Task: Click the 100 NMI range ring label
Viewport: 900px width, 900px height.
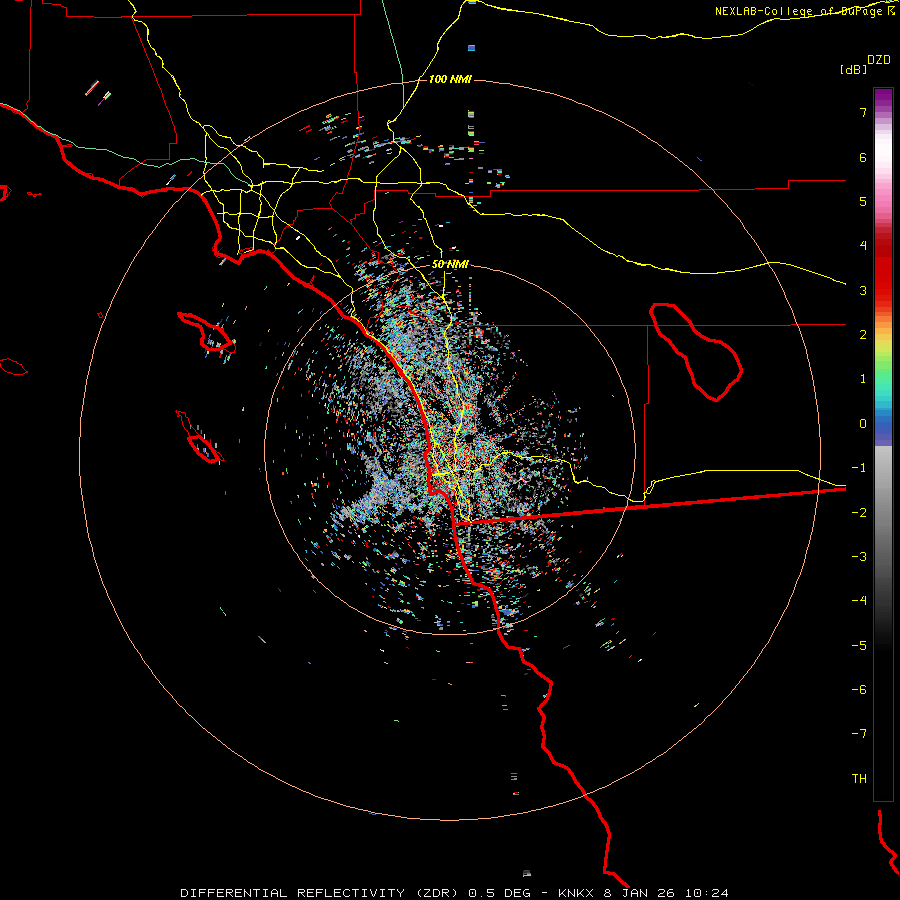Action: click(x=450, y=79)
